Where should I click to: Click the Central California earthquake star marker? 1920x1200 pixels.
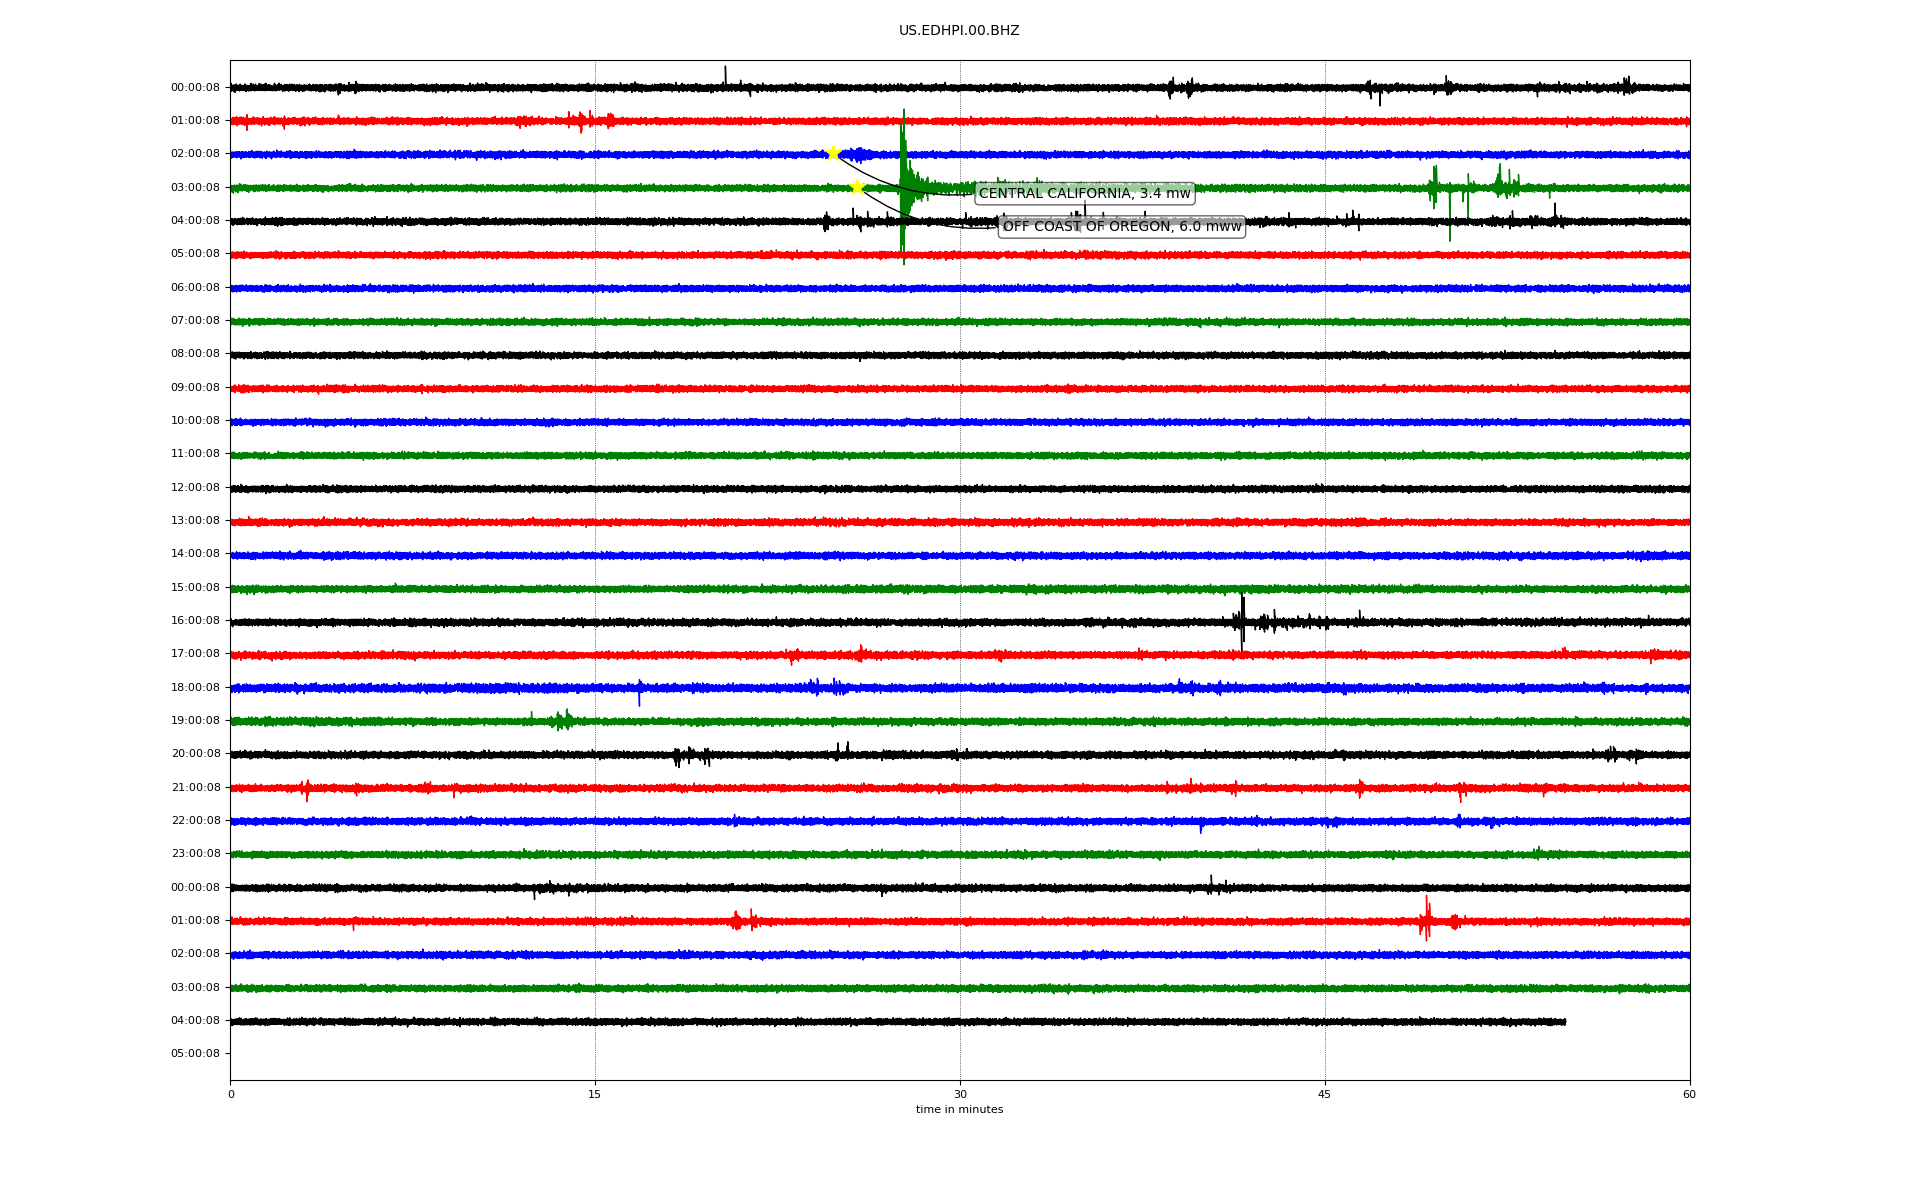tap(833, 153)
